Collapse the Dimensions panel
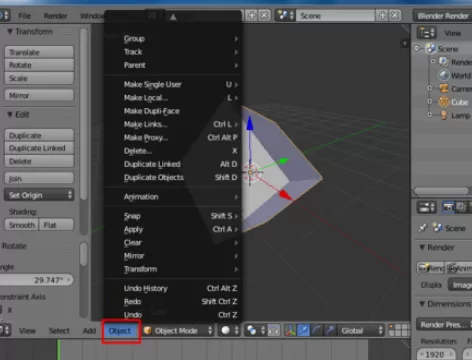Image resolution: width=472 pixels, height=360 pixels. pyautogui.click(x=422, y=304)
